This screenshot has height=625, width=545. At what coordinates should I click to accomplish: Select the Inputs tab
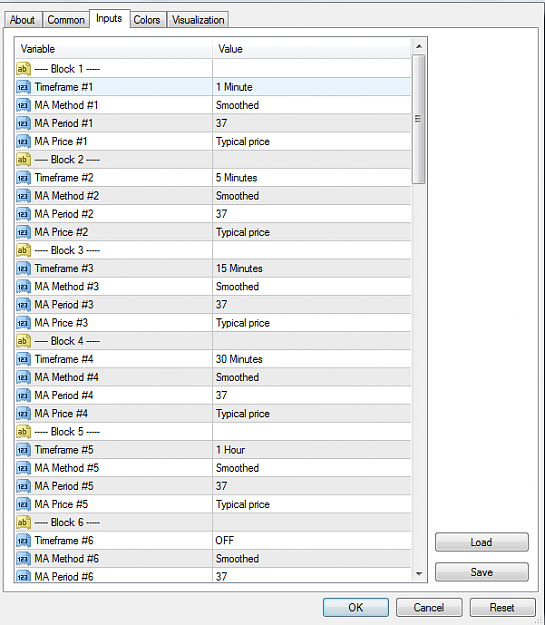109,18
